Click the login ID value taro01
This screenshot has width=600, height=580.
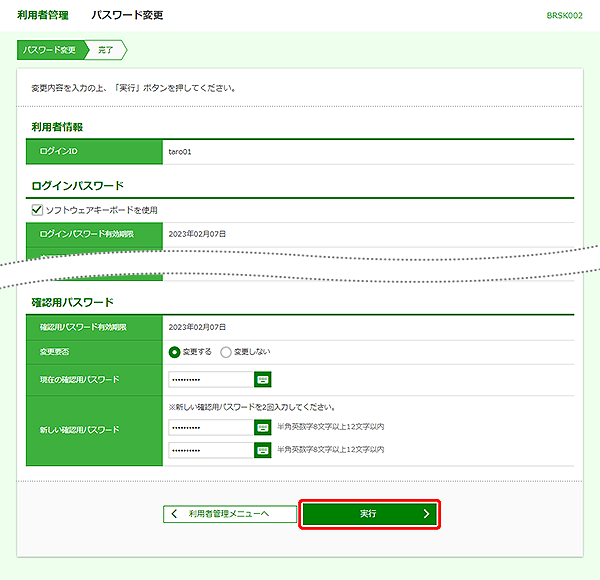tap(180, 152)
